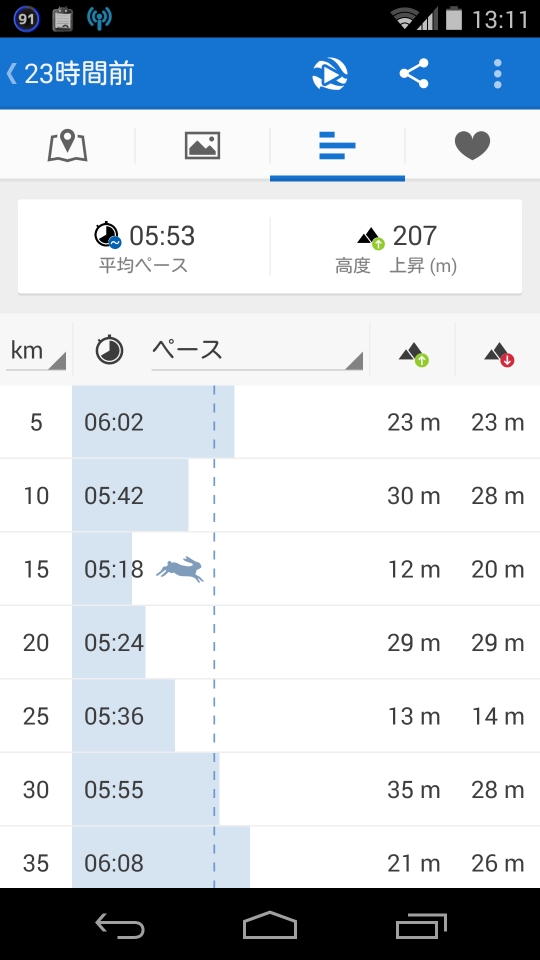The image size is (540, 960).
Task: Go back via 23時間前 header
Action: (69, 74)
